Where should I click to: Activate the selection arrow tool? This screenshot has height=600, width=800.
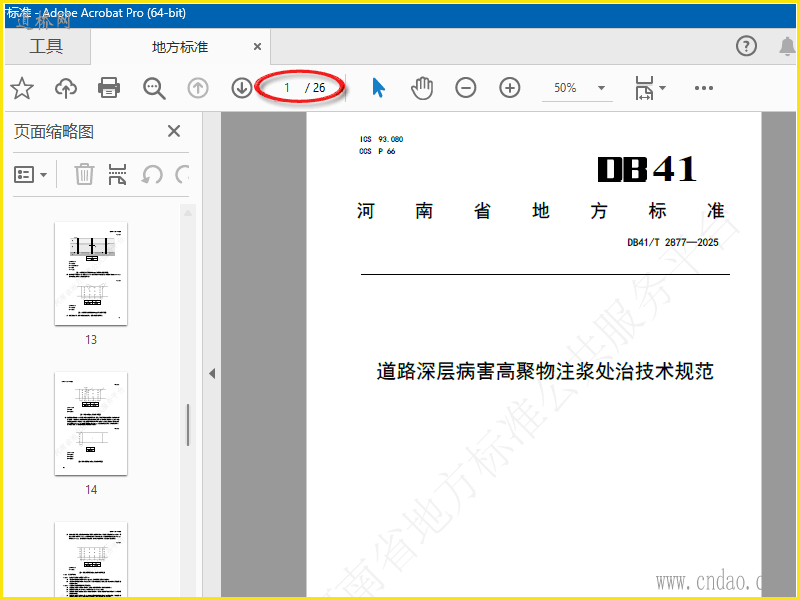pos(378,88)
